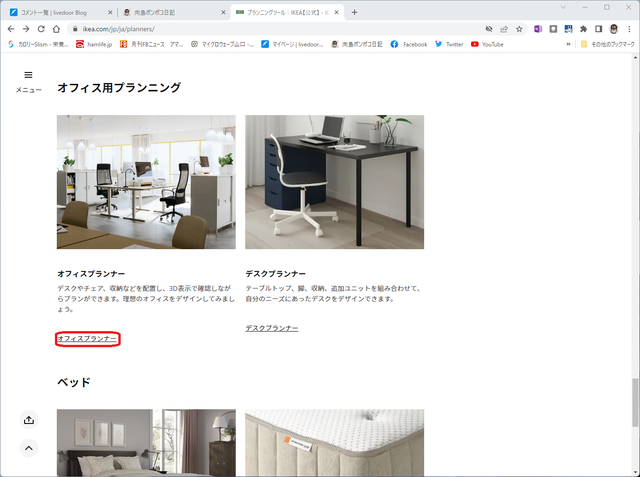This screenshot has height=477, width=640.
Task: Click the office room photo
Action: [x=146, y=182]
